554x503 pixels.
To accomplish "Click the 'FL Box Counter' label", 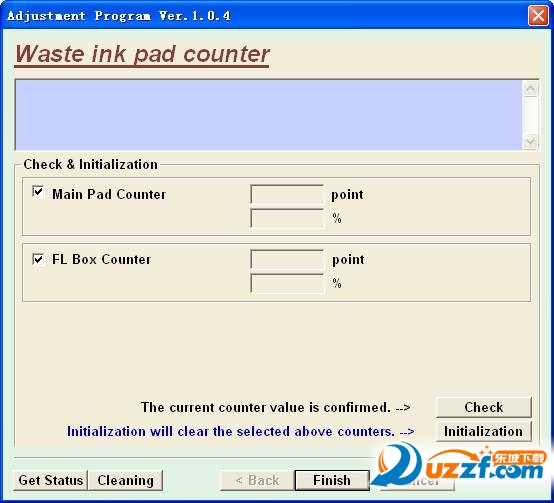I will point(101,259).
